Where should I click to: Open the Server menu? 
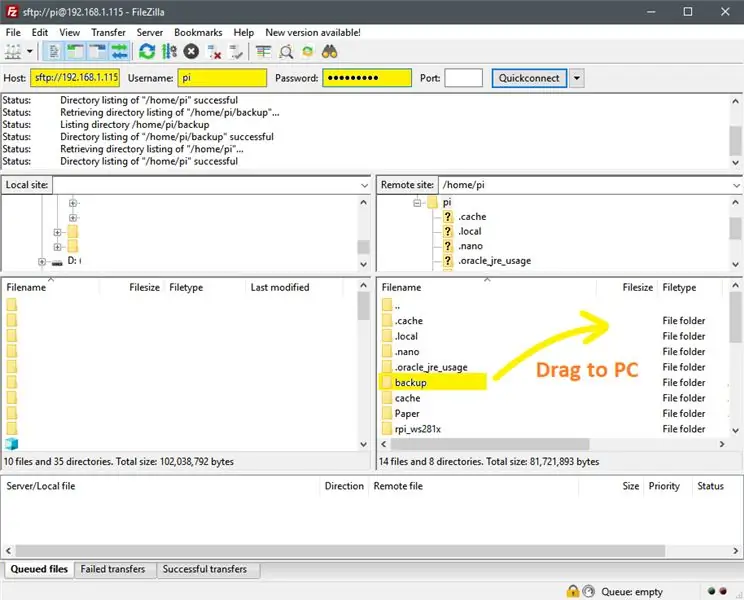point(149,32)
